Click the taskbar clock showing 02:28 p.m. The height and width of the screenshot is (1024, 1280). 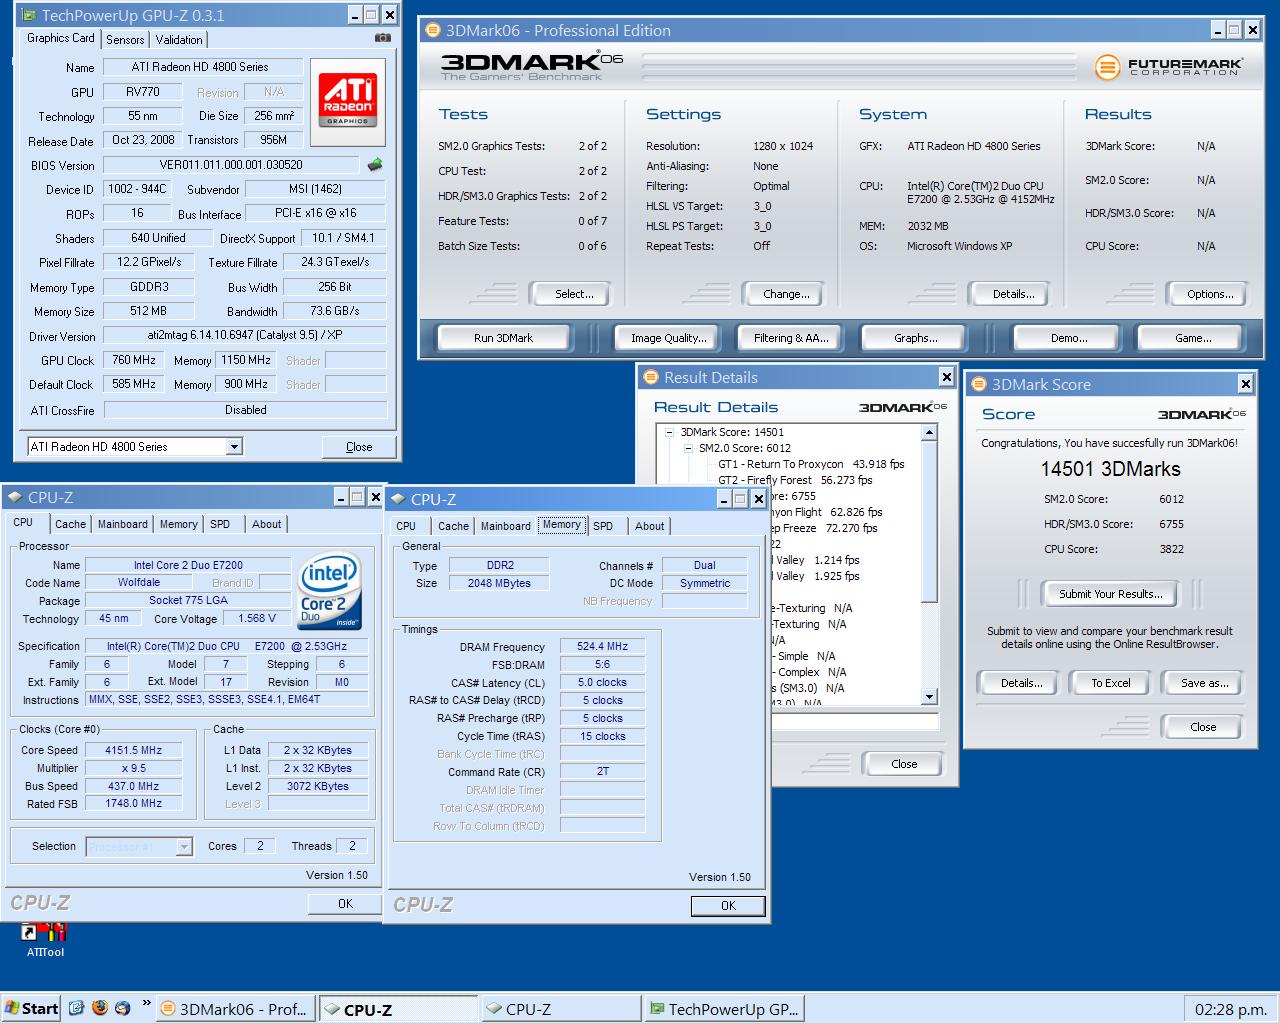(1230, 1009)
